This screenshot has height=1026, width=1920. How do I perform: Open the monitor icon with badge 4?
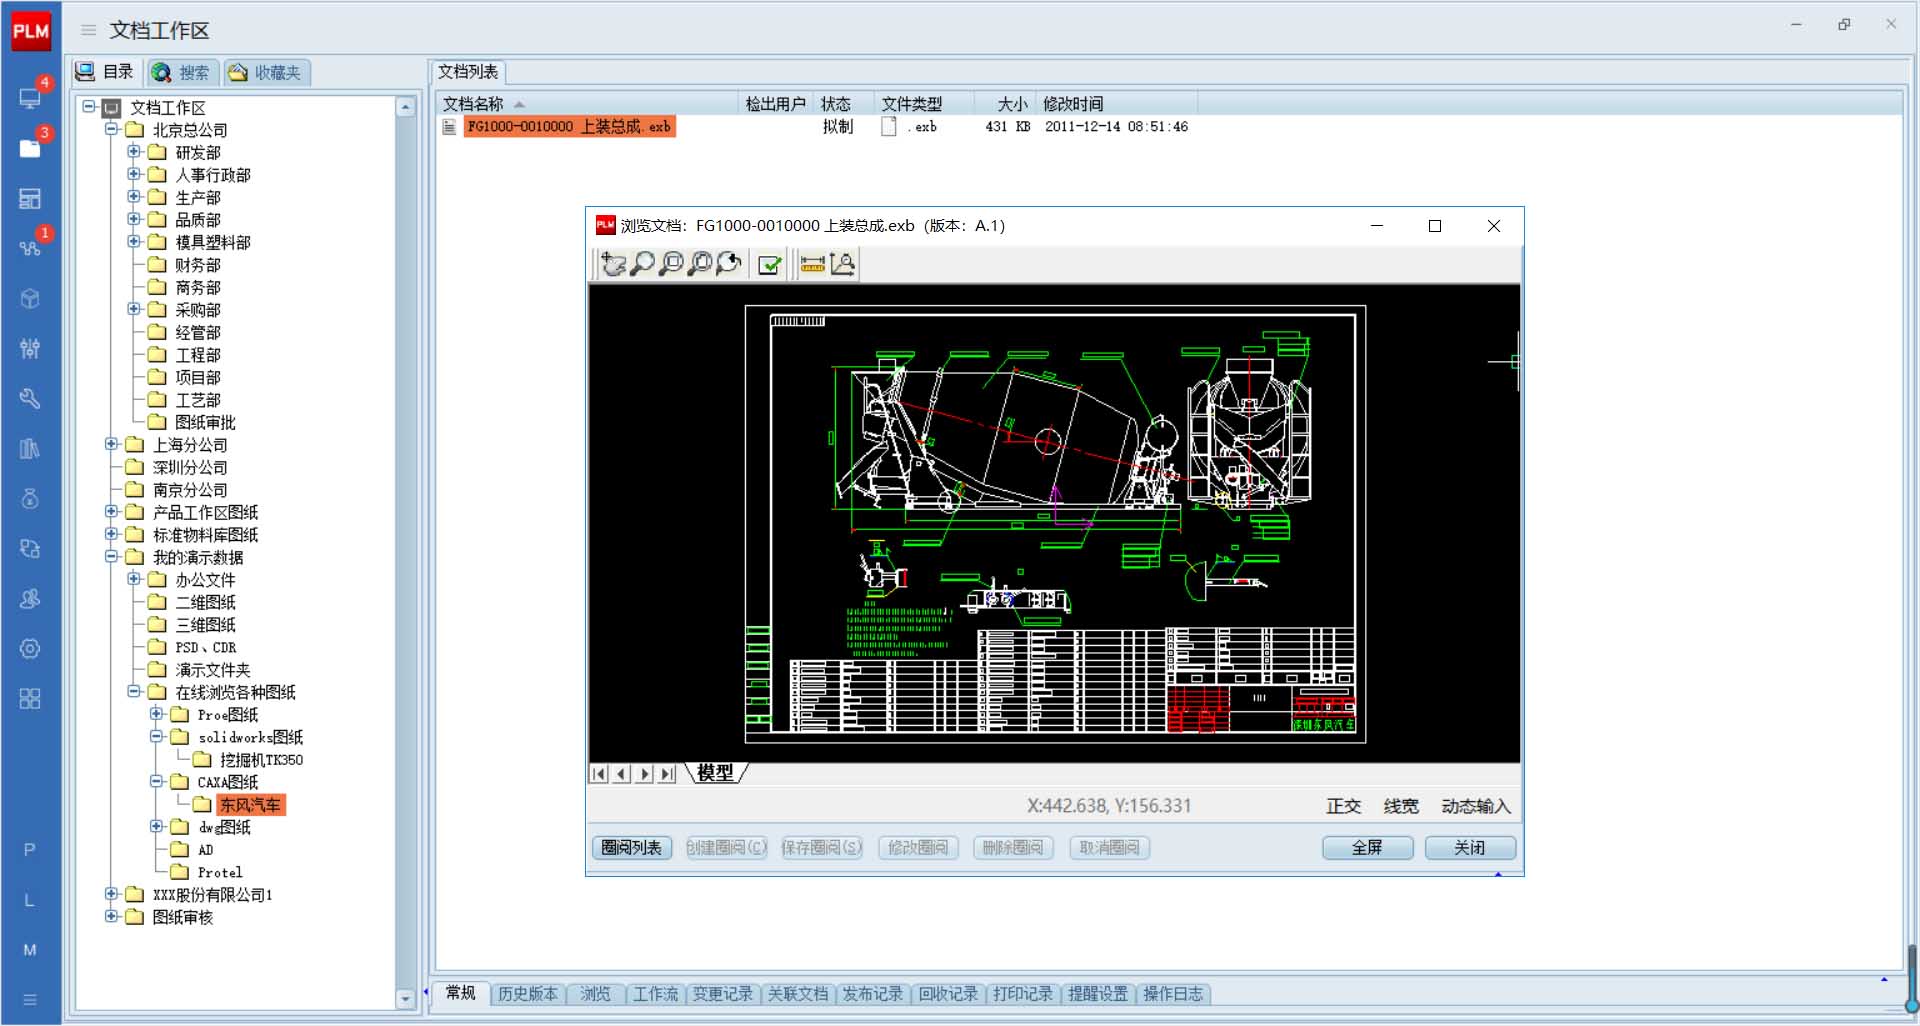click(x=30, y=98)
